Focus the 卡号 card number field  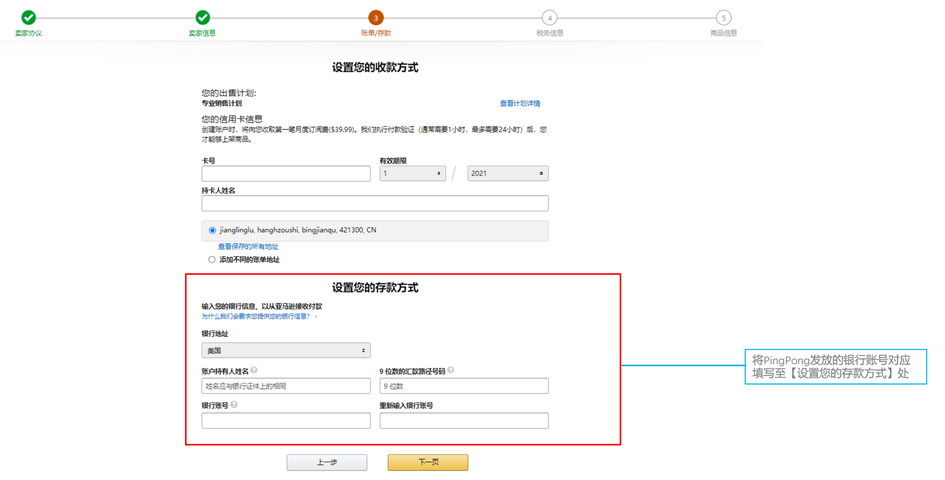(285, 173)
